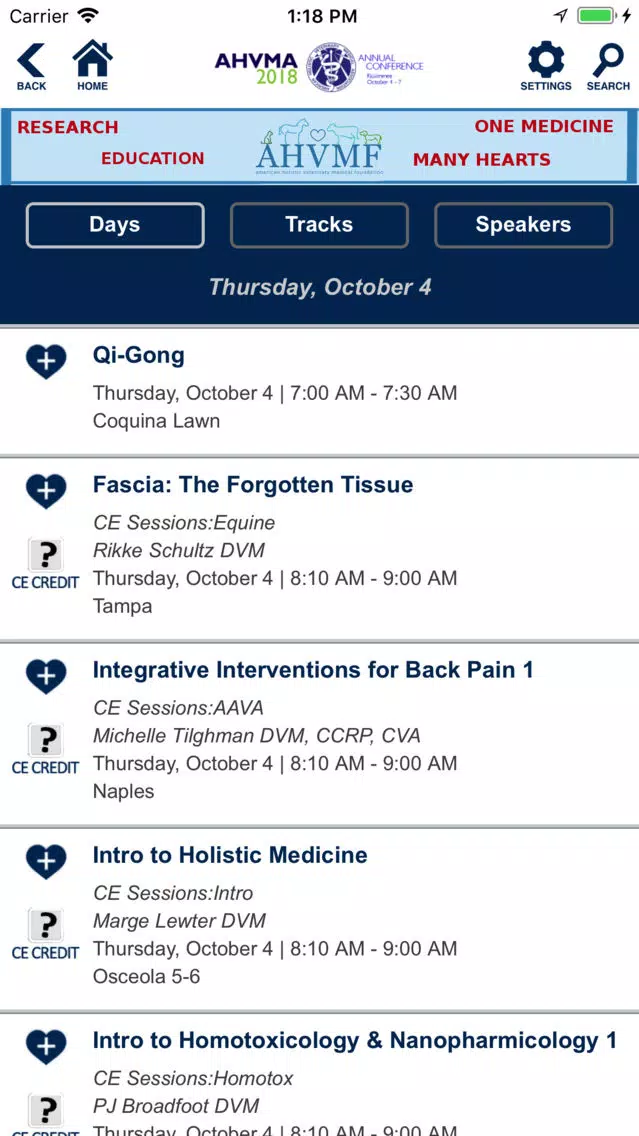
Task: Switch to the Tracks tab
Action: [x=320, y=225]
